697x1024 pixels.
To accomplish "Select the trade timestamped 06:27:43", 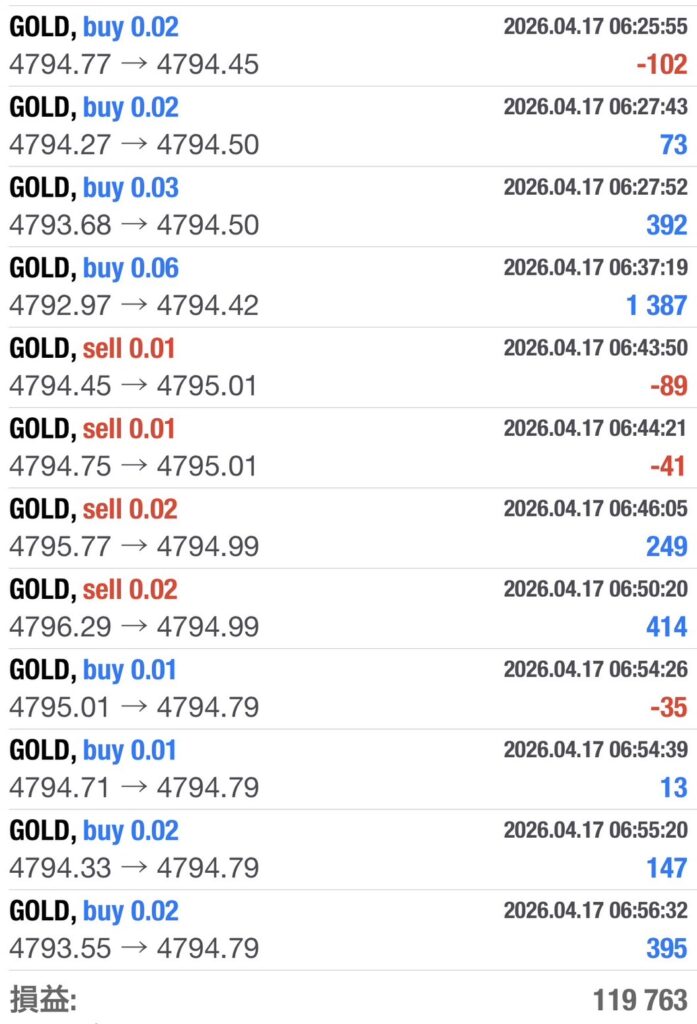I will 595,107.
